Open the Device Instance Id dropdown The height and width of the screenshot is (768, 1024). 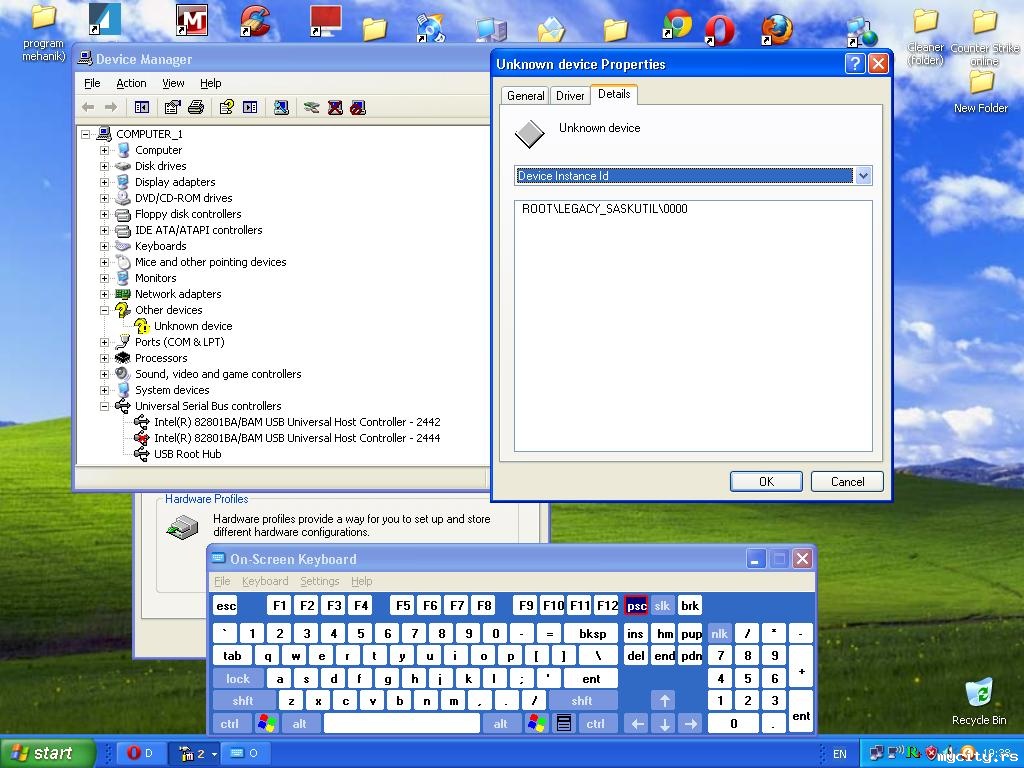pyautogui.click(x=863, y=176)
